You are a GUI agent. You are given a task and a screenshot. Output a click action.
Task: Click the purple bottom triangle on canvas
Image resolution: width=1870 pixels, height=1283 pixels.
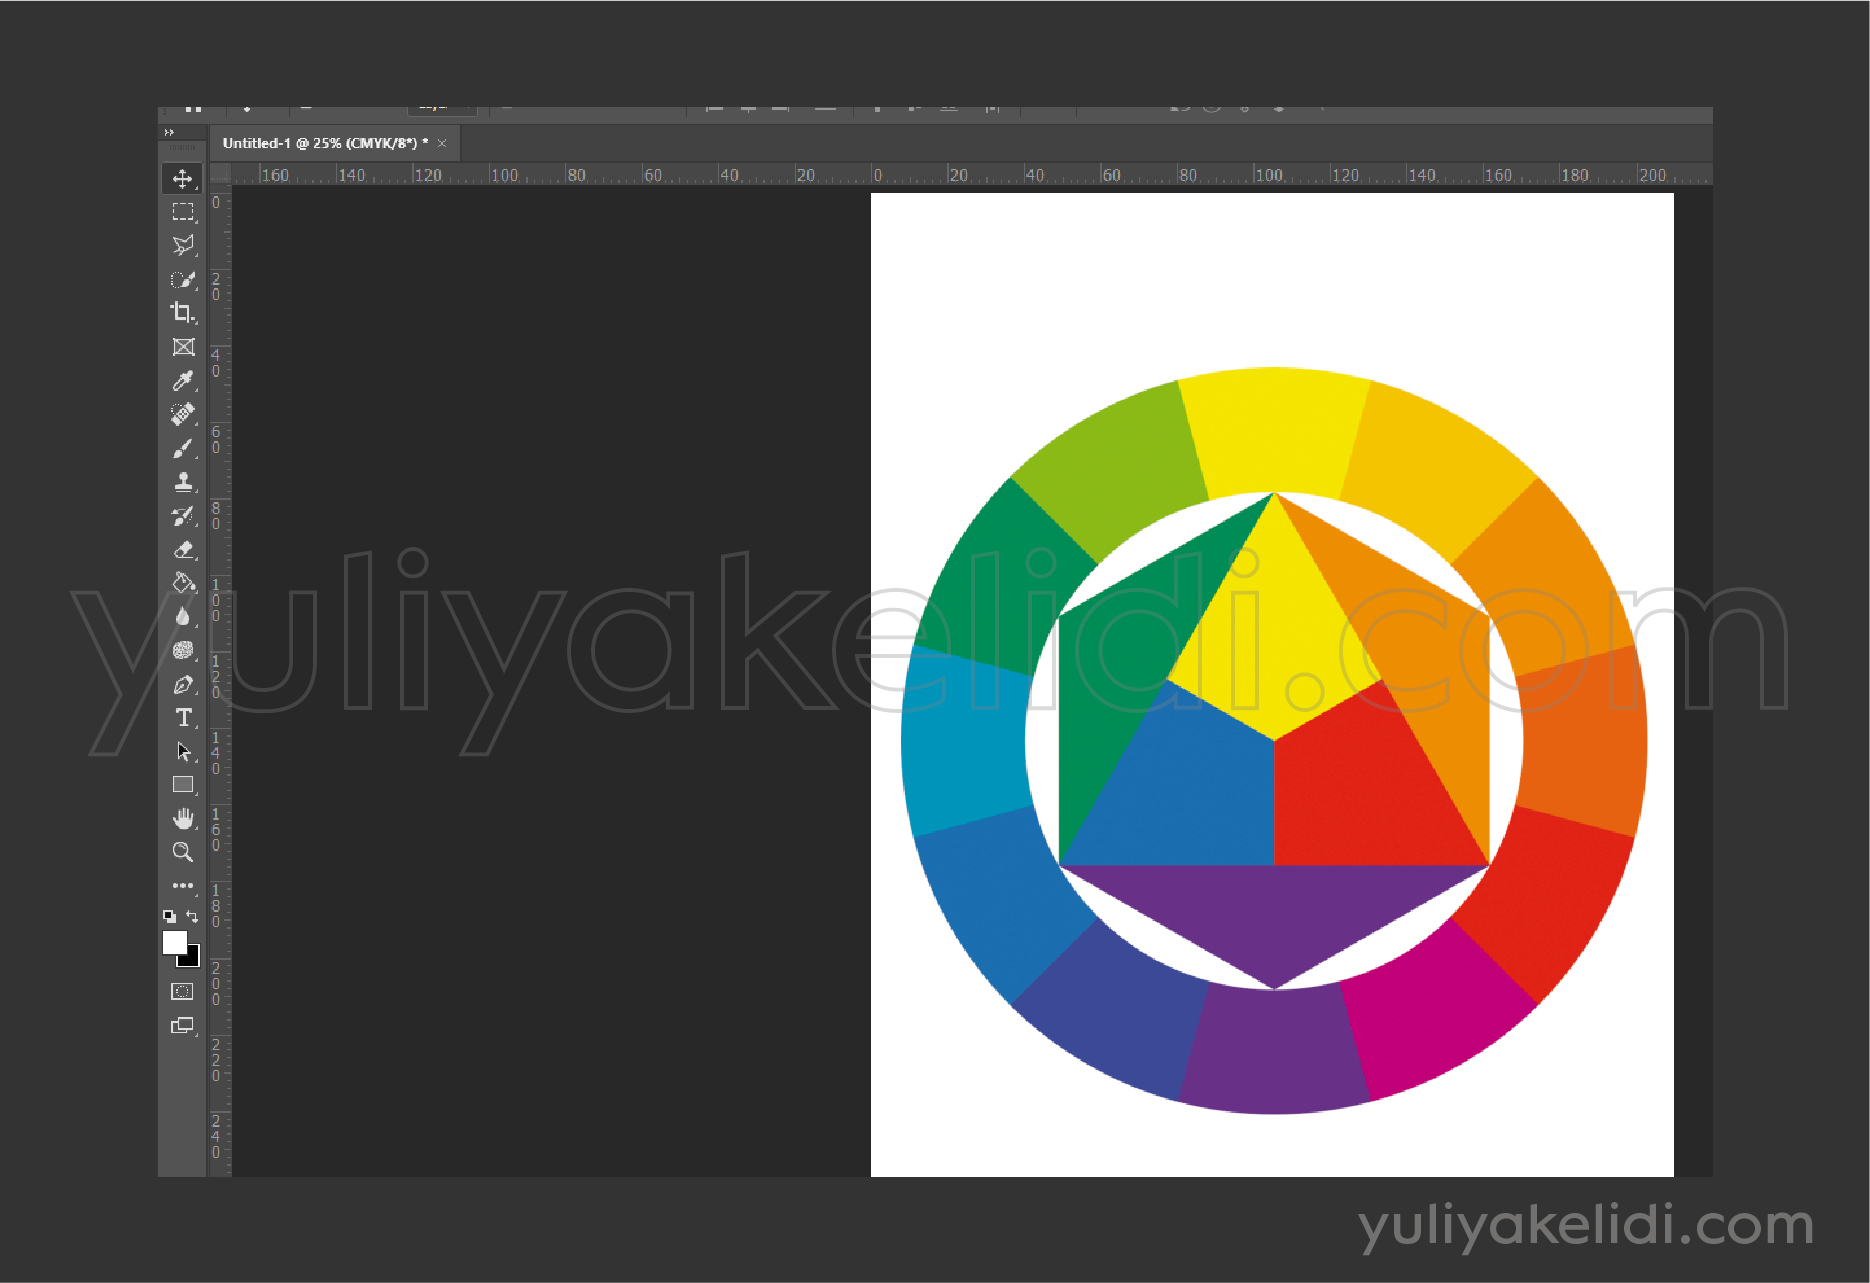point(1274,915)
